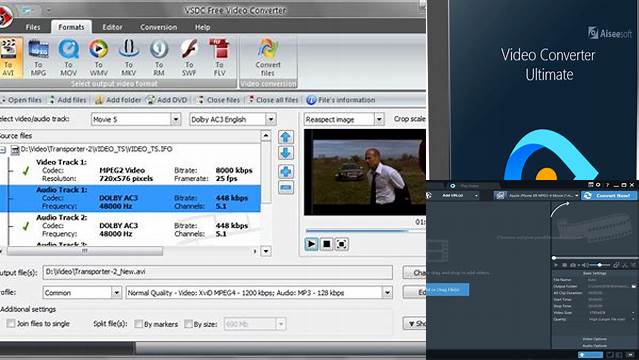This screenshot has width=639, height=360.
Task: Open the Common profile dropdown
Action: tap(116, 293)
